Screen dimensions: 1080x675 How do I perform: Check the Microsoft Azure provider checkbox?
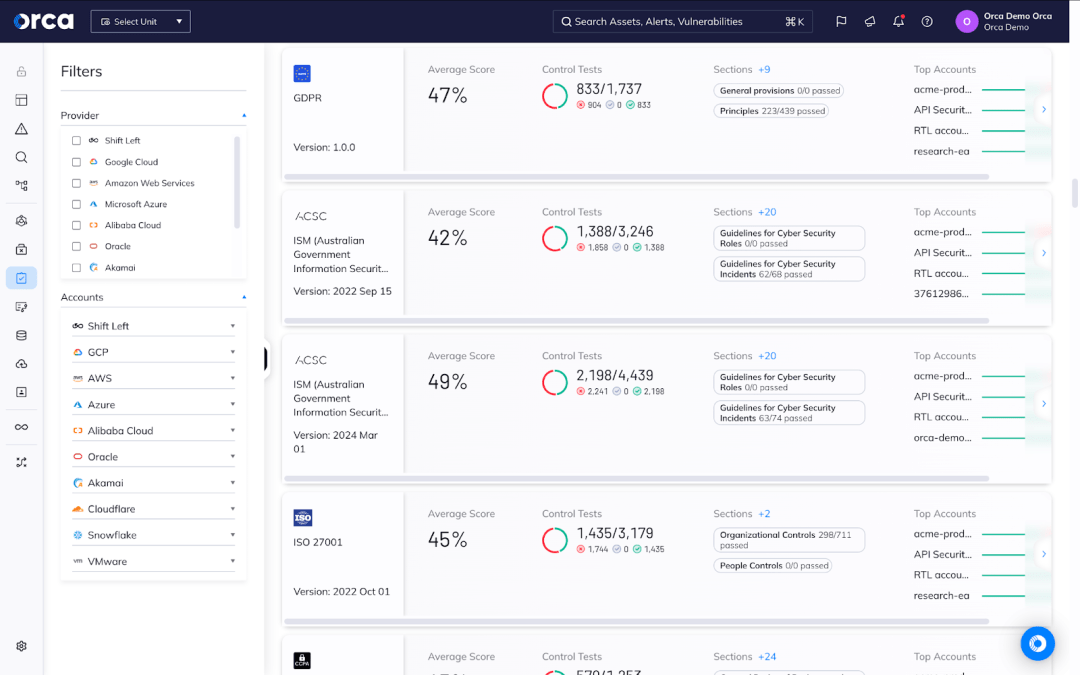point(76,205)
